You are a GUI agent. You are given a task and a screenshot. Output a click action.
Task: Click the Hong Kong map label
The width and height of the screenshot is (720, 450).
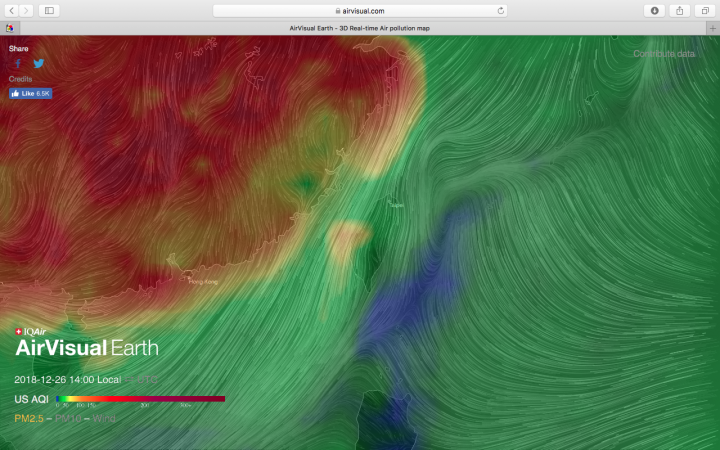pos(203,281)
